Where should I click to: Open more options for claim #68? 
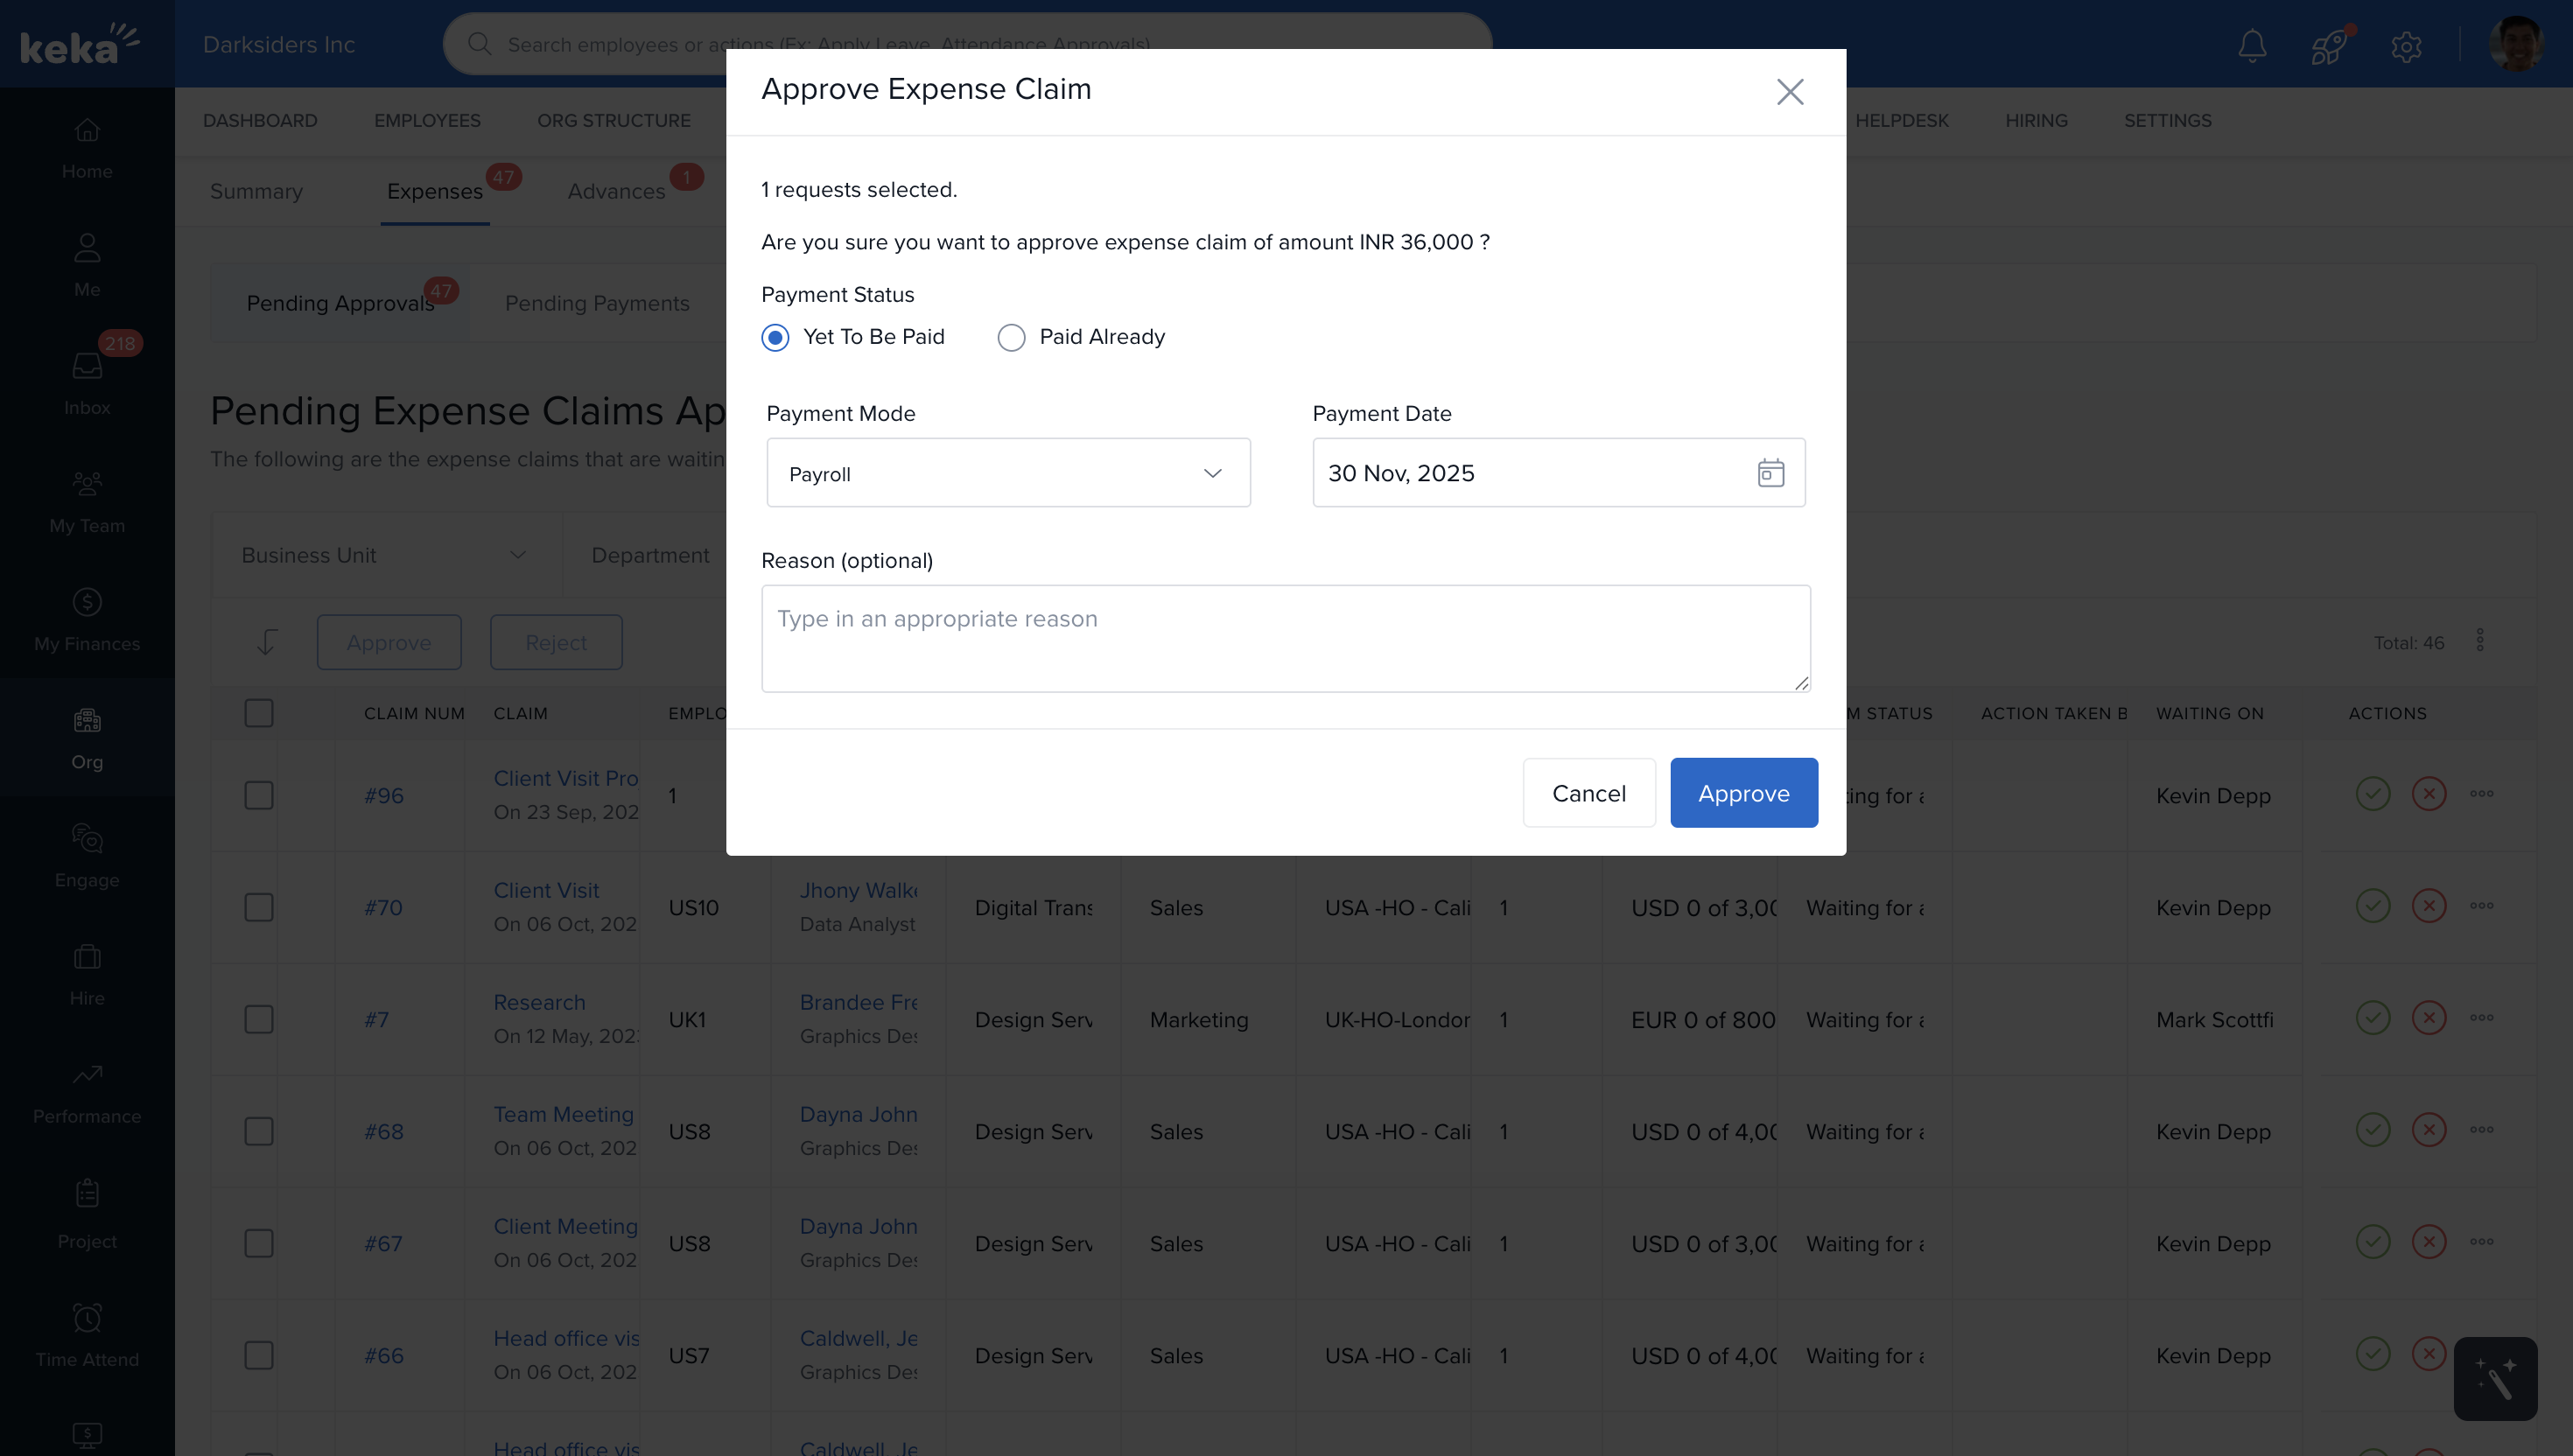tap(2481, 1130)
